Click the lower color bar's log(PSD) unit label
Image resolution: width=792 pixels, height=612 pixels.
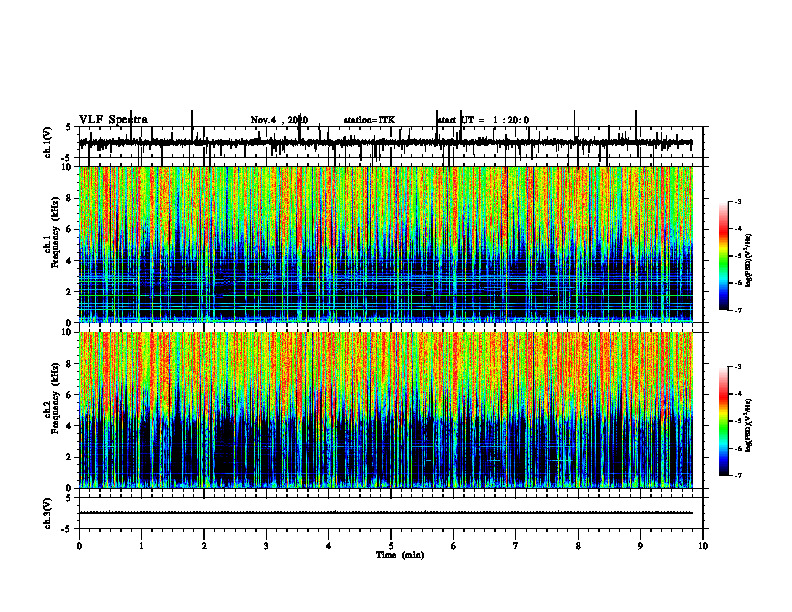pyautogui.click(x=749, y=425)
